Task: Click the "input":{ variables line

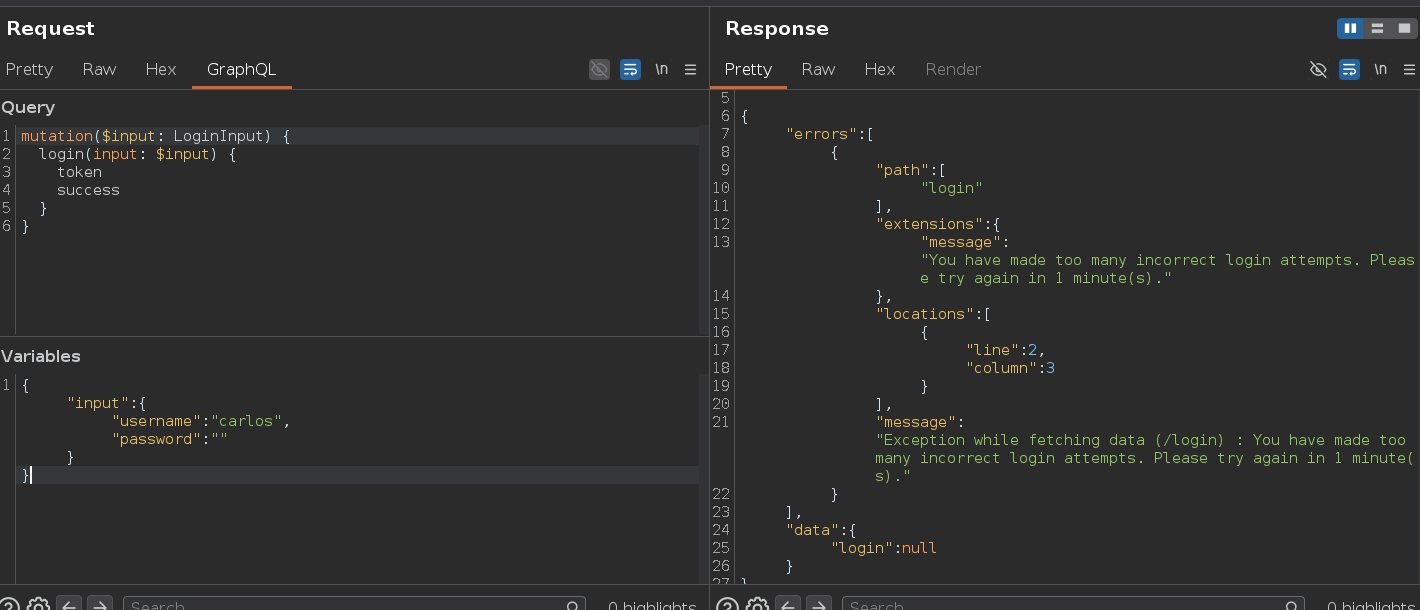Action: pyautogui.click(x=107, y=403)
